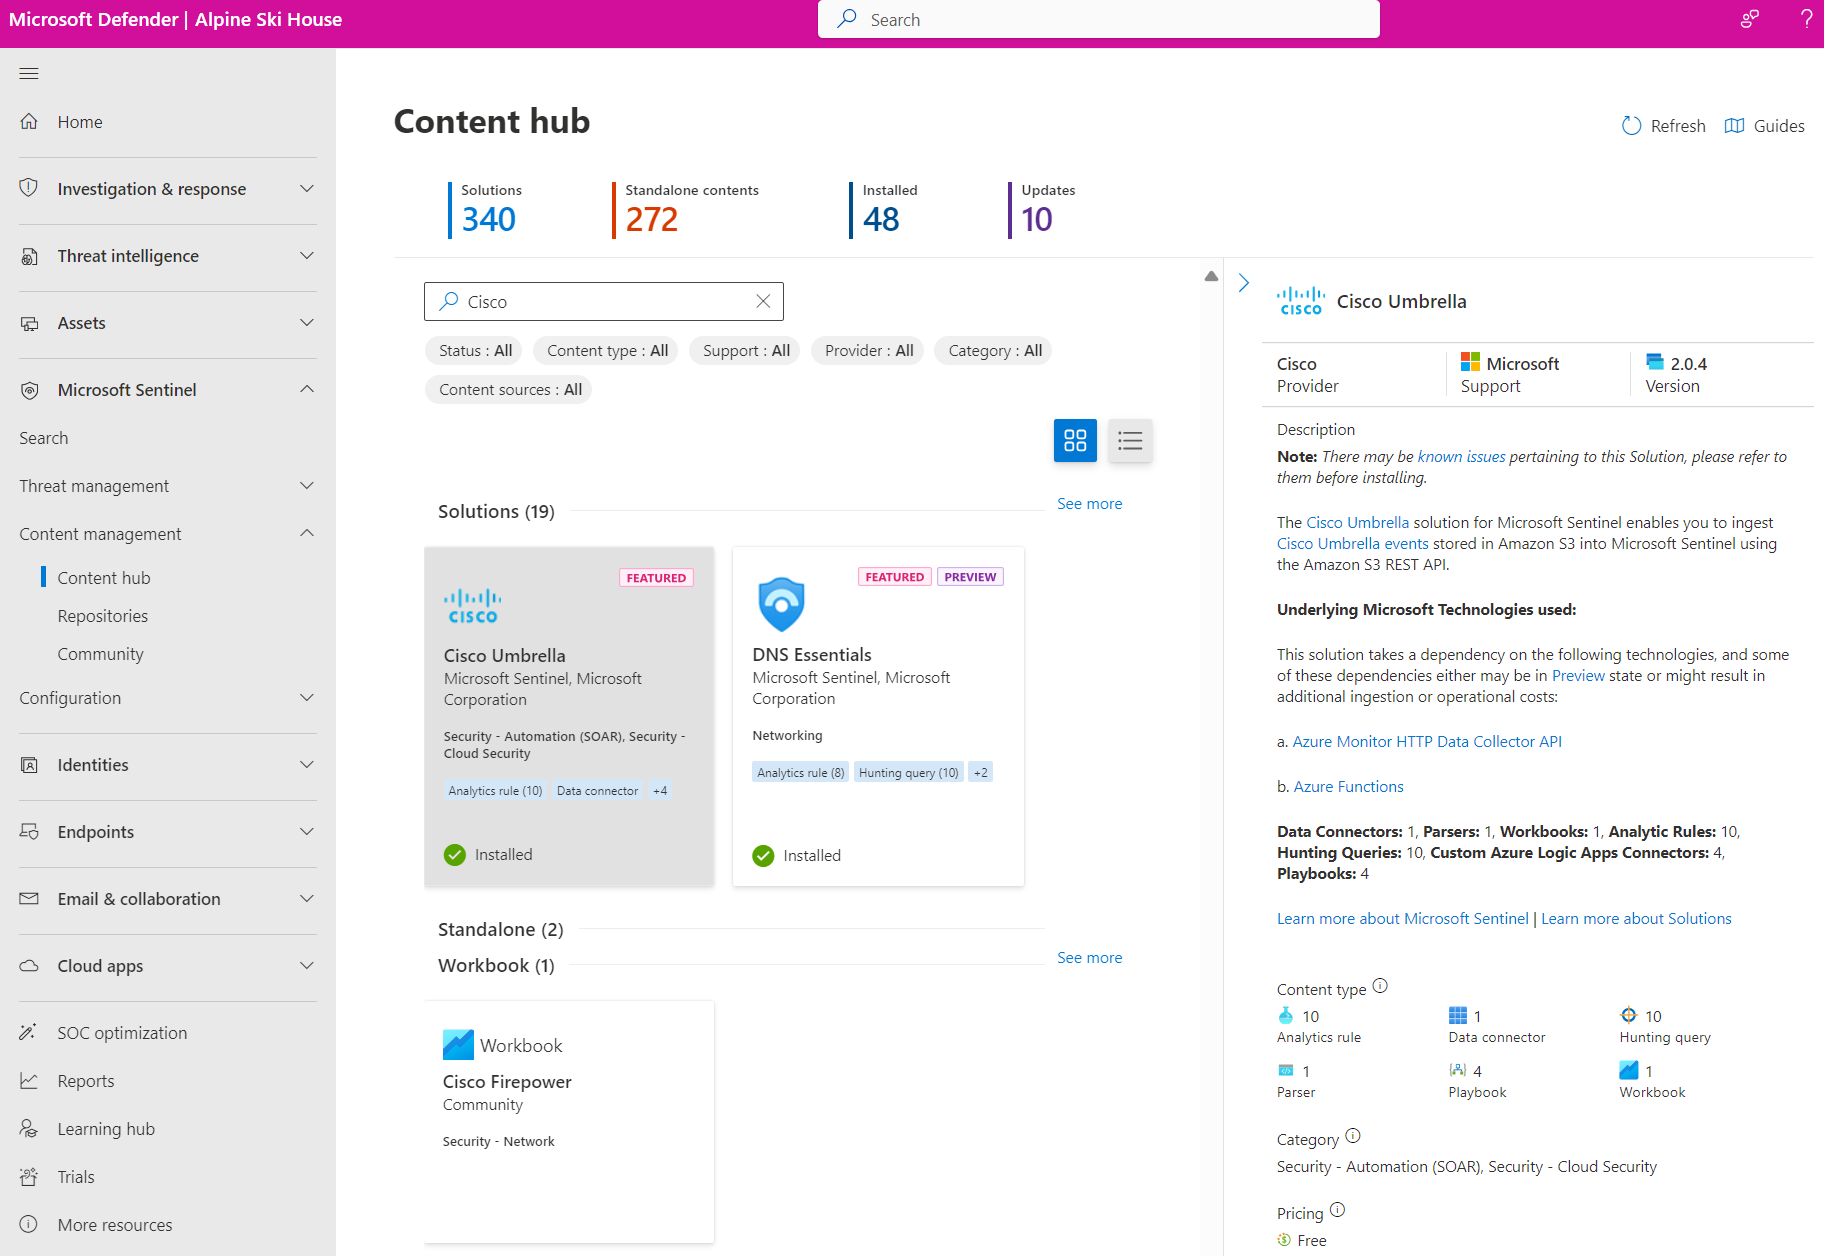The image size is (1824, 1256).
Task: Open the hamburger navigation menu
Action: pyautogui.click(x=29, y=73)
